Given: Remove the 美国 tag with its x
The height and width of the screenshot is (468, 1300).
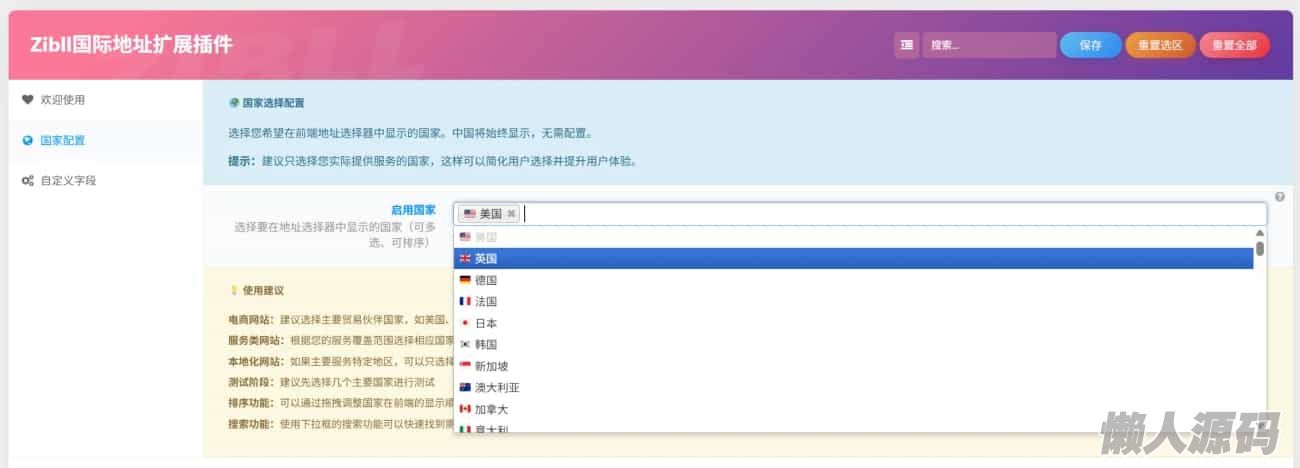Looking at the screenshot, I should click(511, 214).
